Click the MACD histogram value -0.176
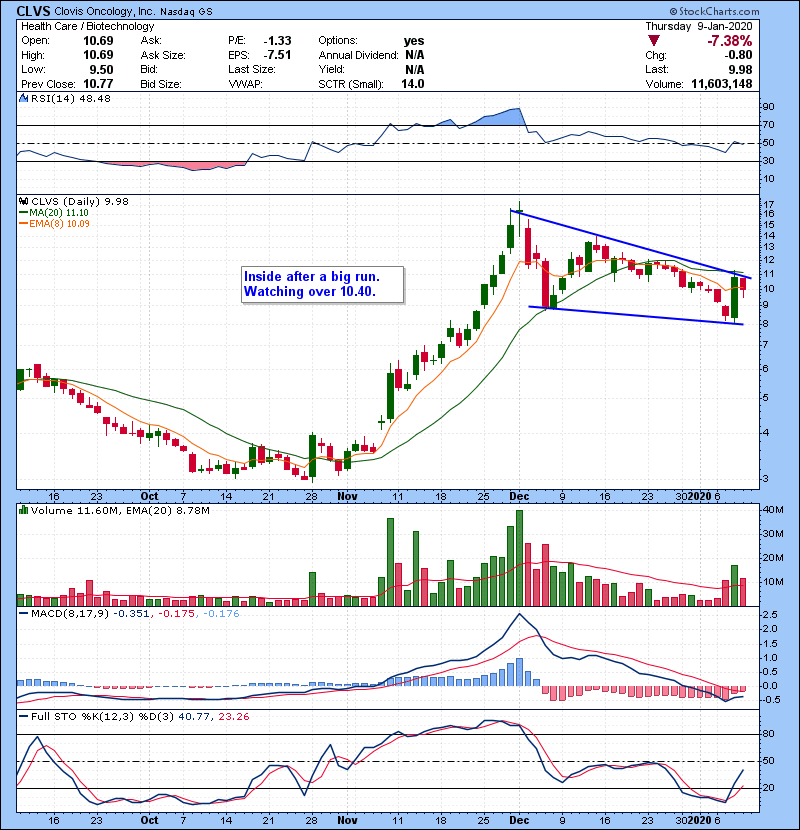The width and height of the screenshot is (800, 830). tap(221, 614)
